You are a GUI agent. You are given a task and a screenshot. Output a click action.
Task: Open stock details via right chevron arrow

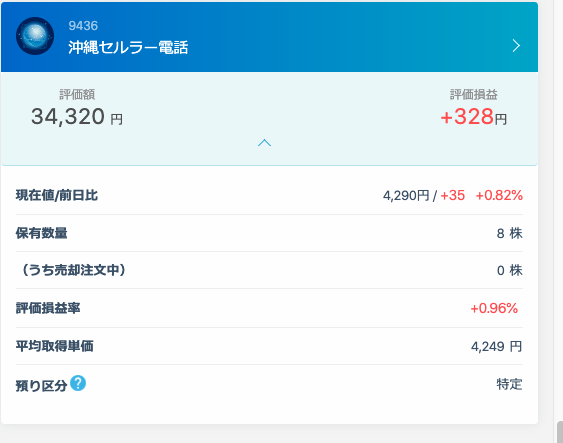click(516, 46)
